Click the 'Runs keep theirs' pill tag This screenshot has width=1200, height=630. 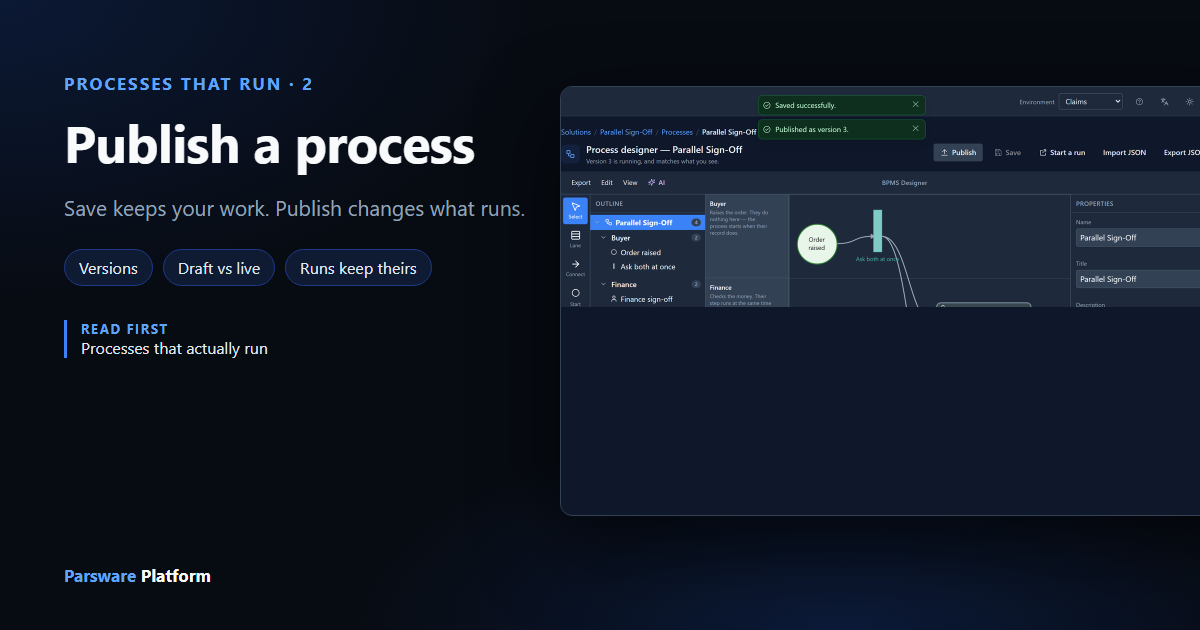coord(358,268)
